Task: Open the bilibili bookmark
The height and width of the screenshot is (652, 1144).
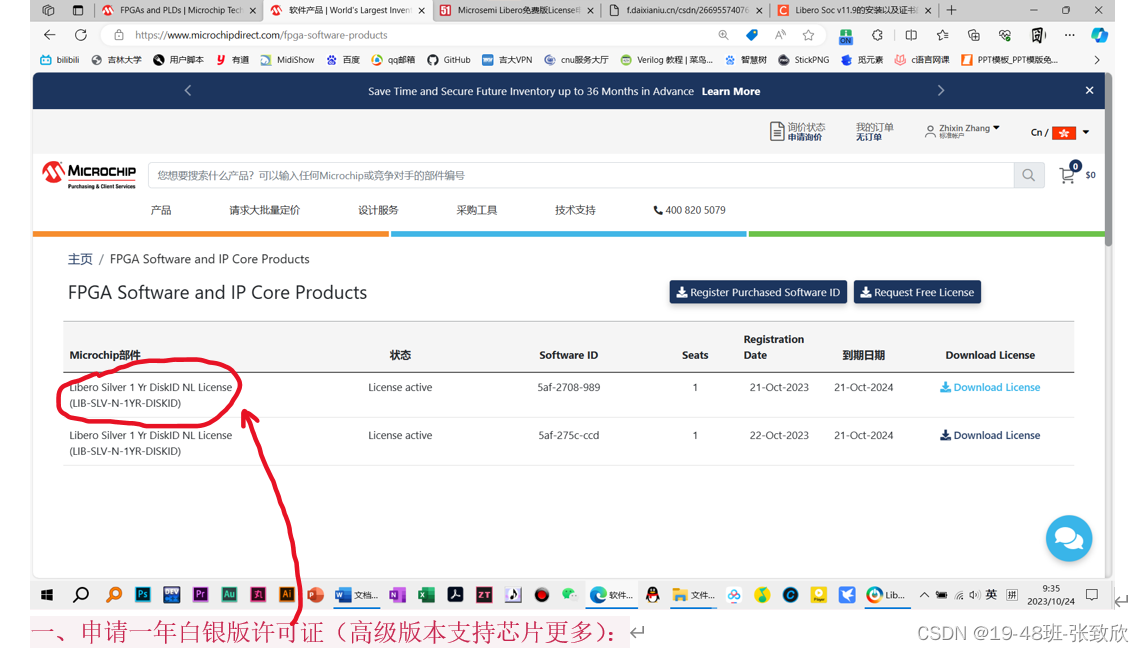Action: click(60, 60)
